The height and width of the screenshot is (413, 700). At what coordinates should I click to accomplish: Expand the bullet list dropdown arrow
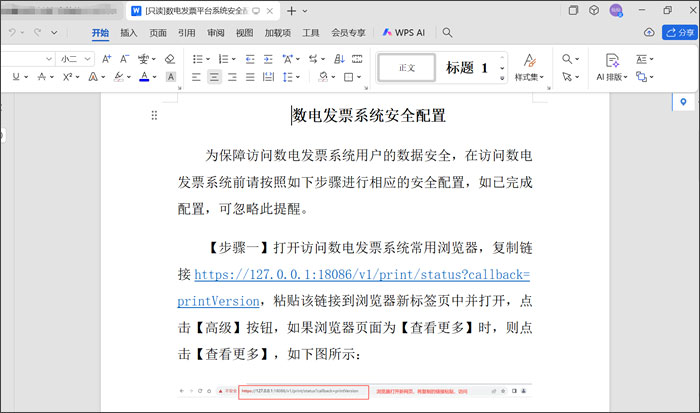[208, 59]
